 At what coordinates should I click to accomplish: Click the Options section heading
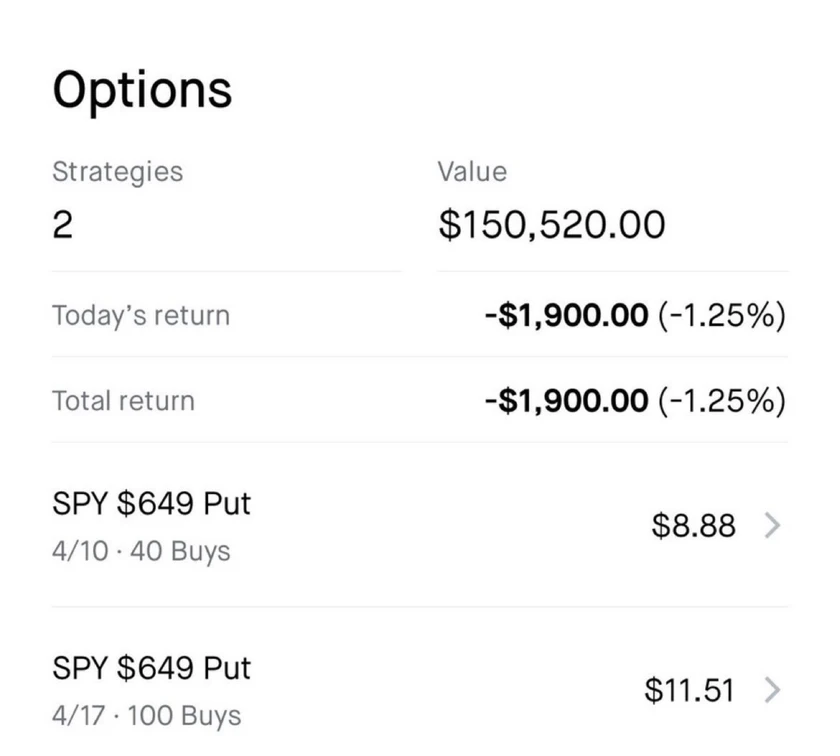[142, 90]
